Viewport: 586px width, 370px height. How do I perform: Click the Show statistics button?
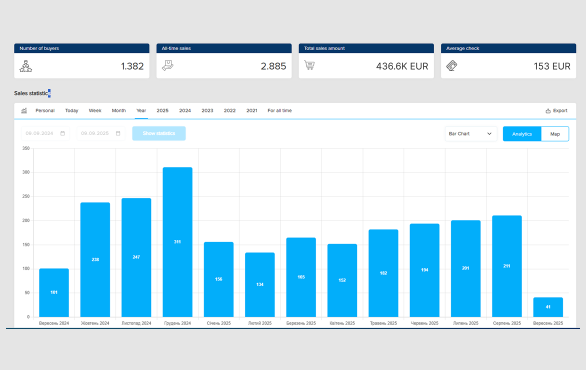click(159, 133)
